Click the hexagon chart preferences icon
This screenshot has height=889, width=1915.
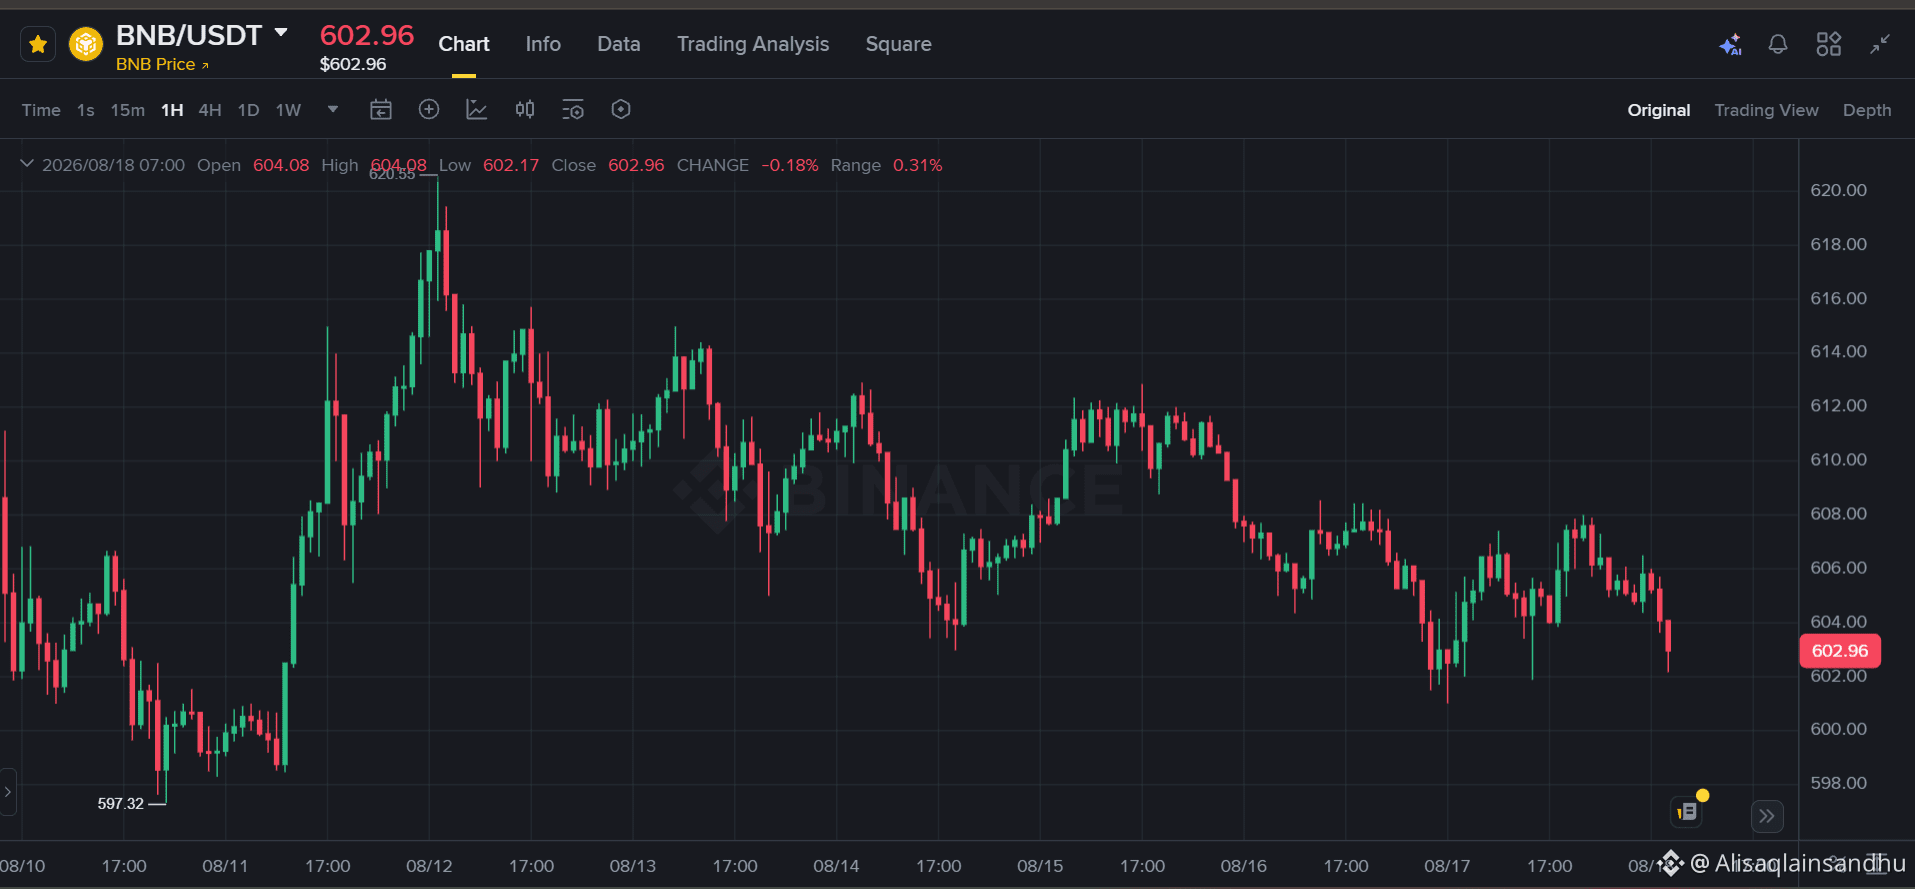point(621,110)
